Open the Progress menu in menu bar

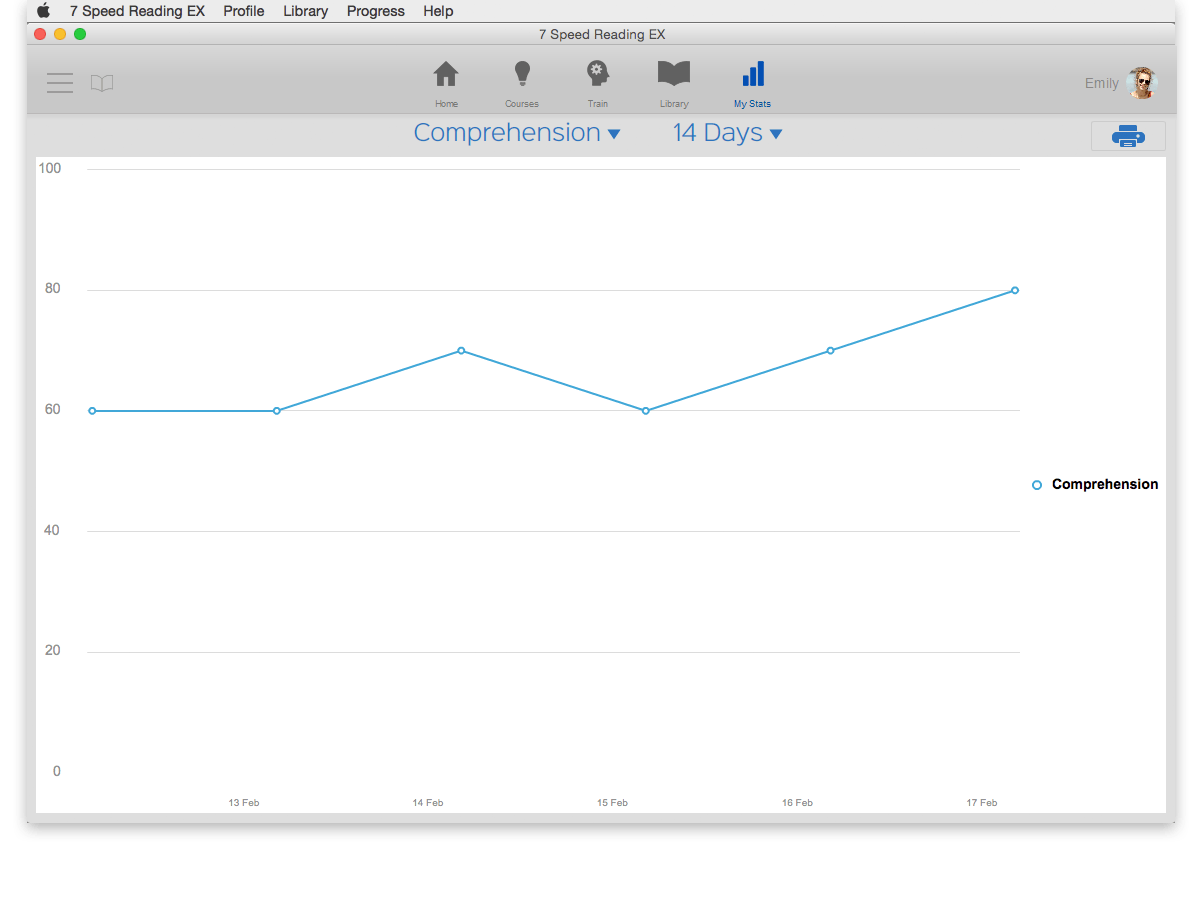coord(376,11)
